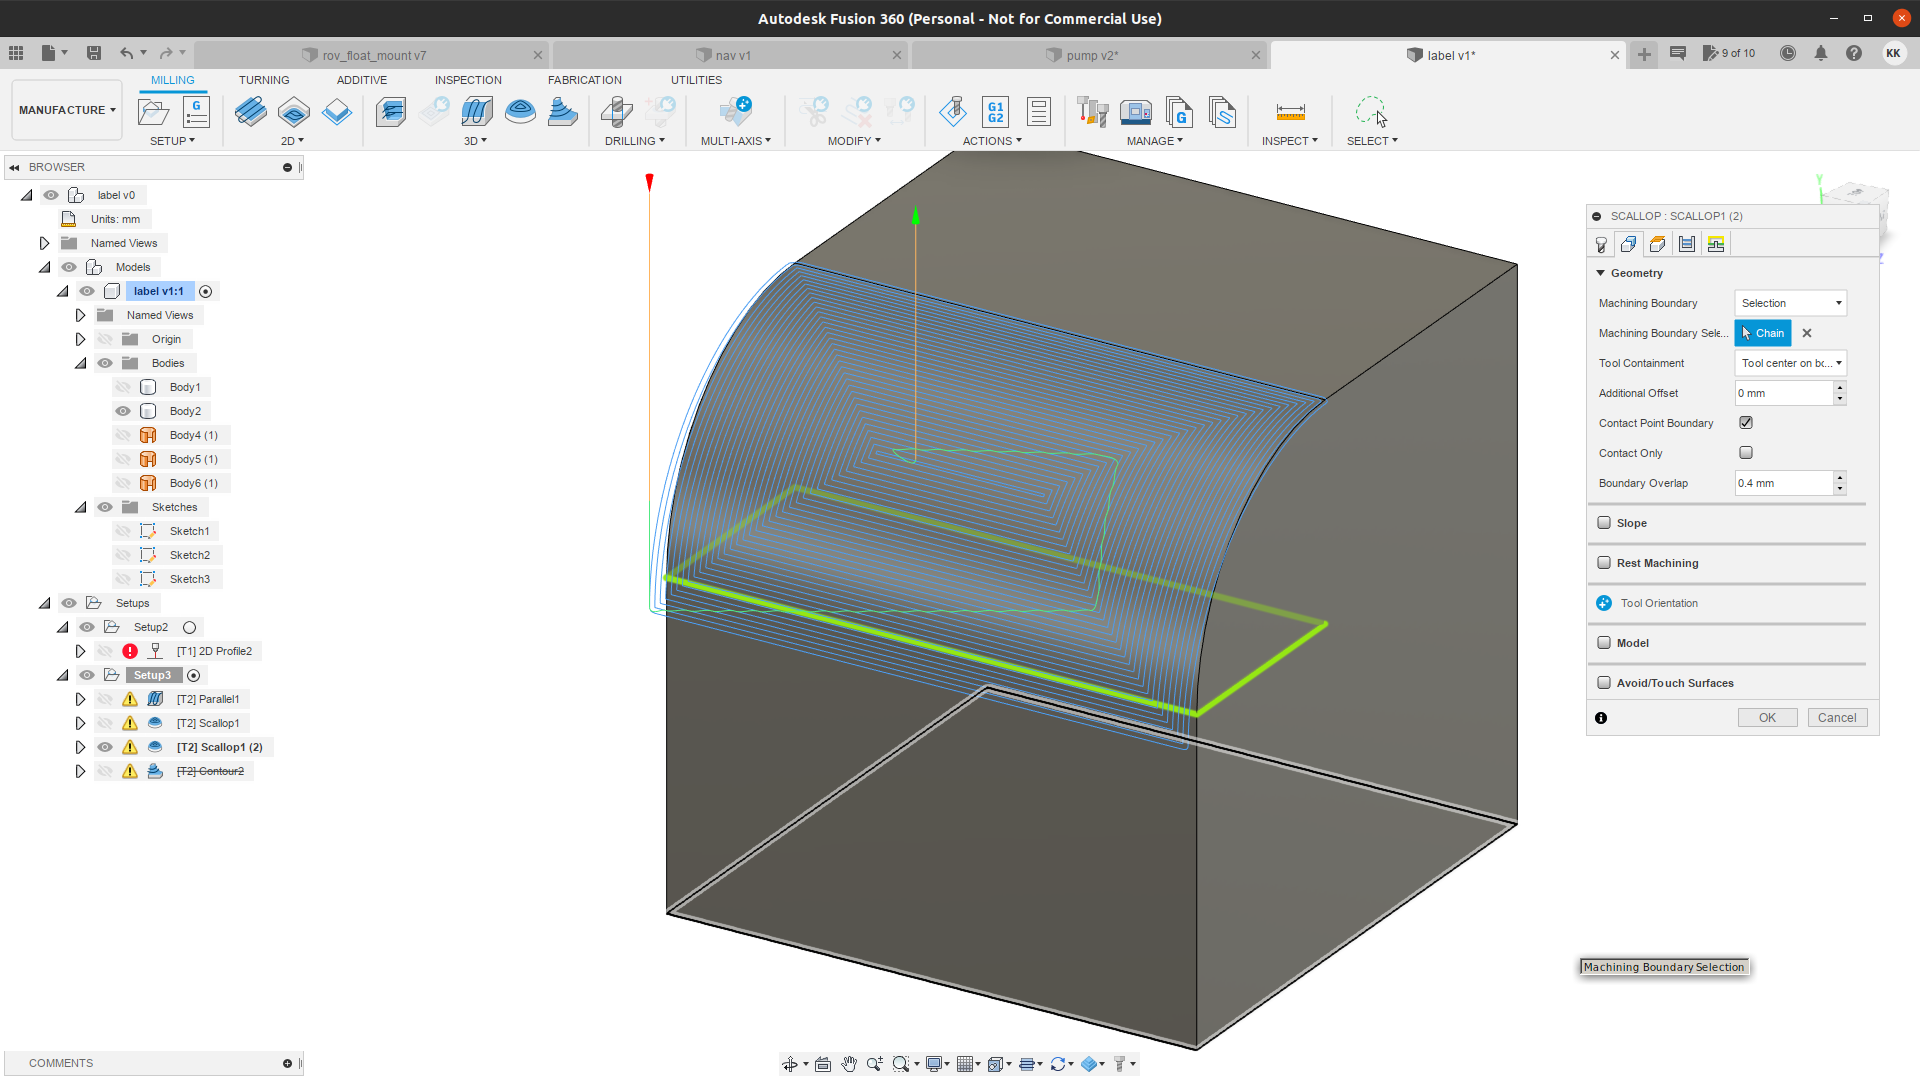Expand the Scallop1 (2) operation node
Screen dimensions: 1920x1080
[80, 747]
